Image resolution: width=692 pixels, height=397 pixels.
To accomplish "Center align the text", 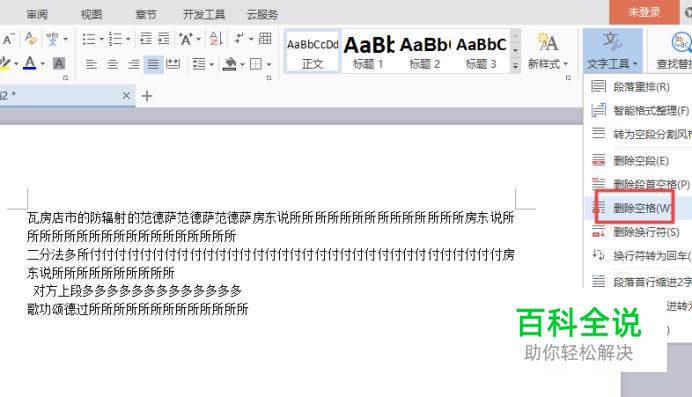I will tap(113, 64).
